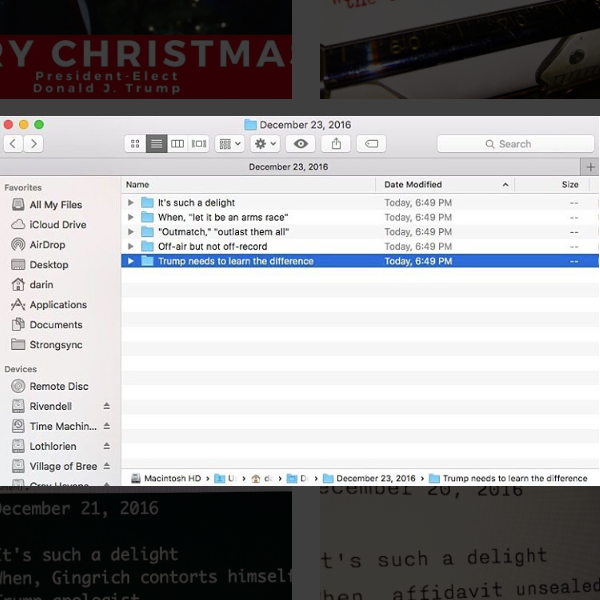This screenshot has width=600, height=600.
Task: Eject the Lothlorien drive
Action: click(107, 446)
